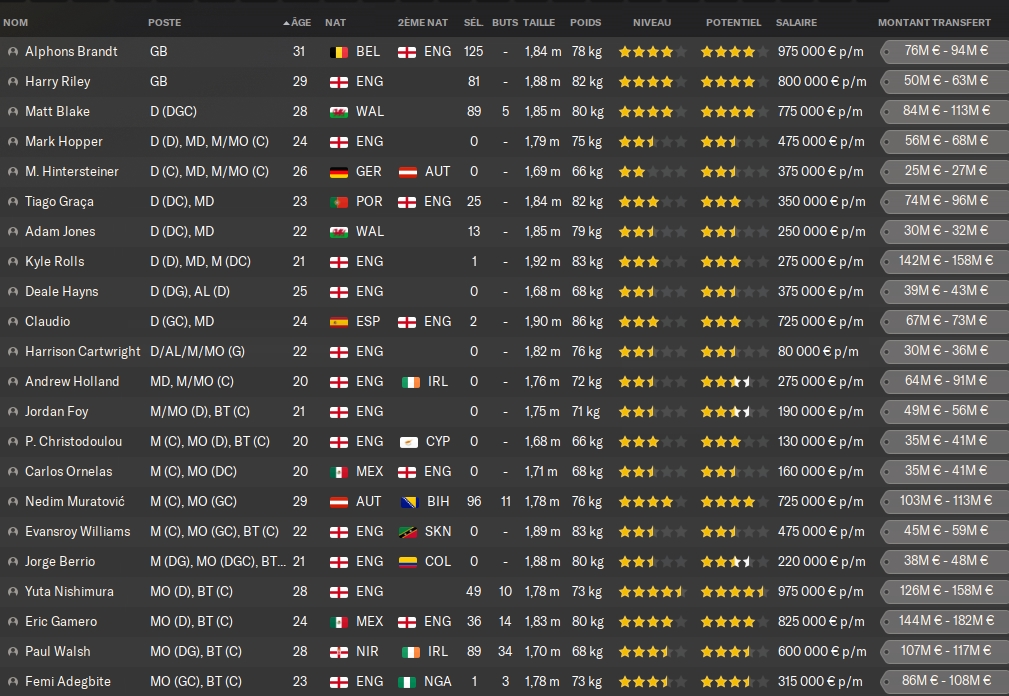Sort players by POSTE column header
The width and height of the screenshot is (1009, 696).
[165, 23]
